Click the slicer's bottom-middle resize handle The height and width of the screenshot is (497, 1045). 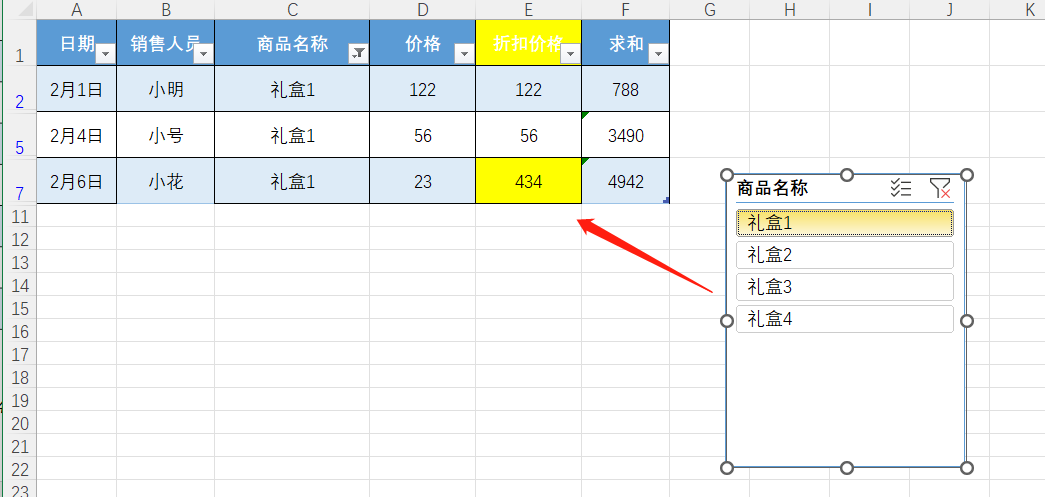[846, 468]
